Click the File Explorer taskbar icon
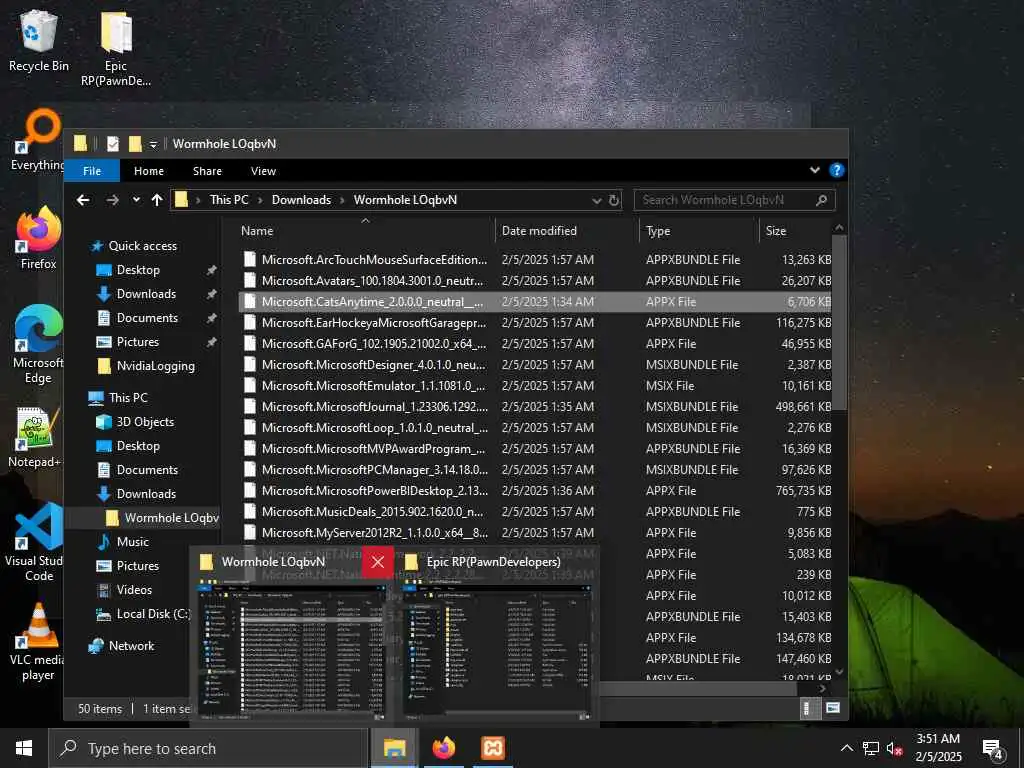Screen dimensions: 1024x768 (394, 748)
